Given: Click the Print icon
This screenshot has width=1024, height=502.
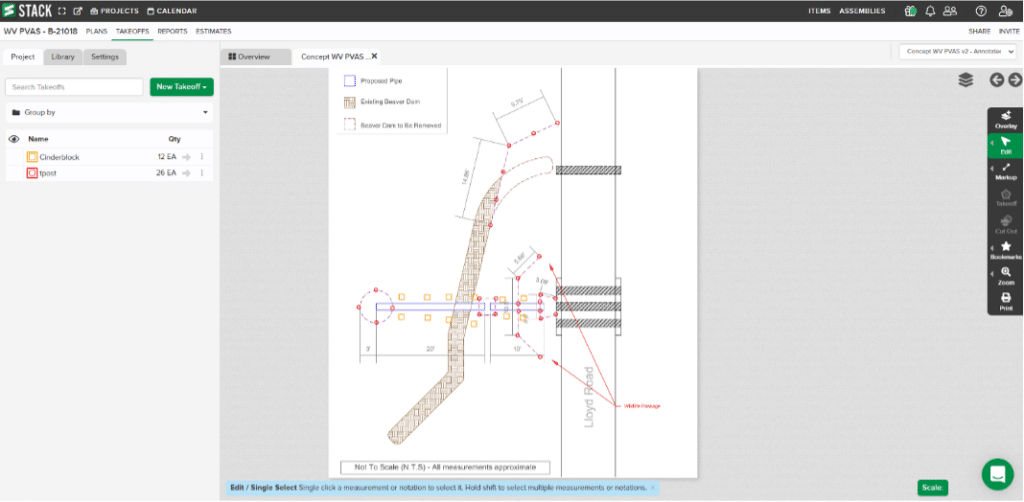Looking at the screenshot, I should coord(1006,302).
